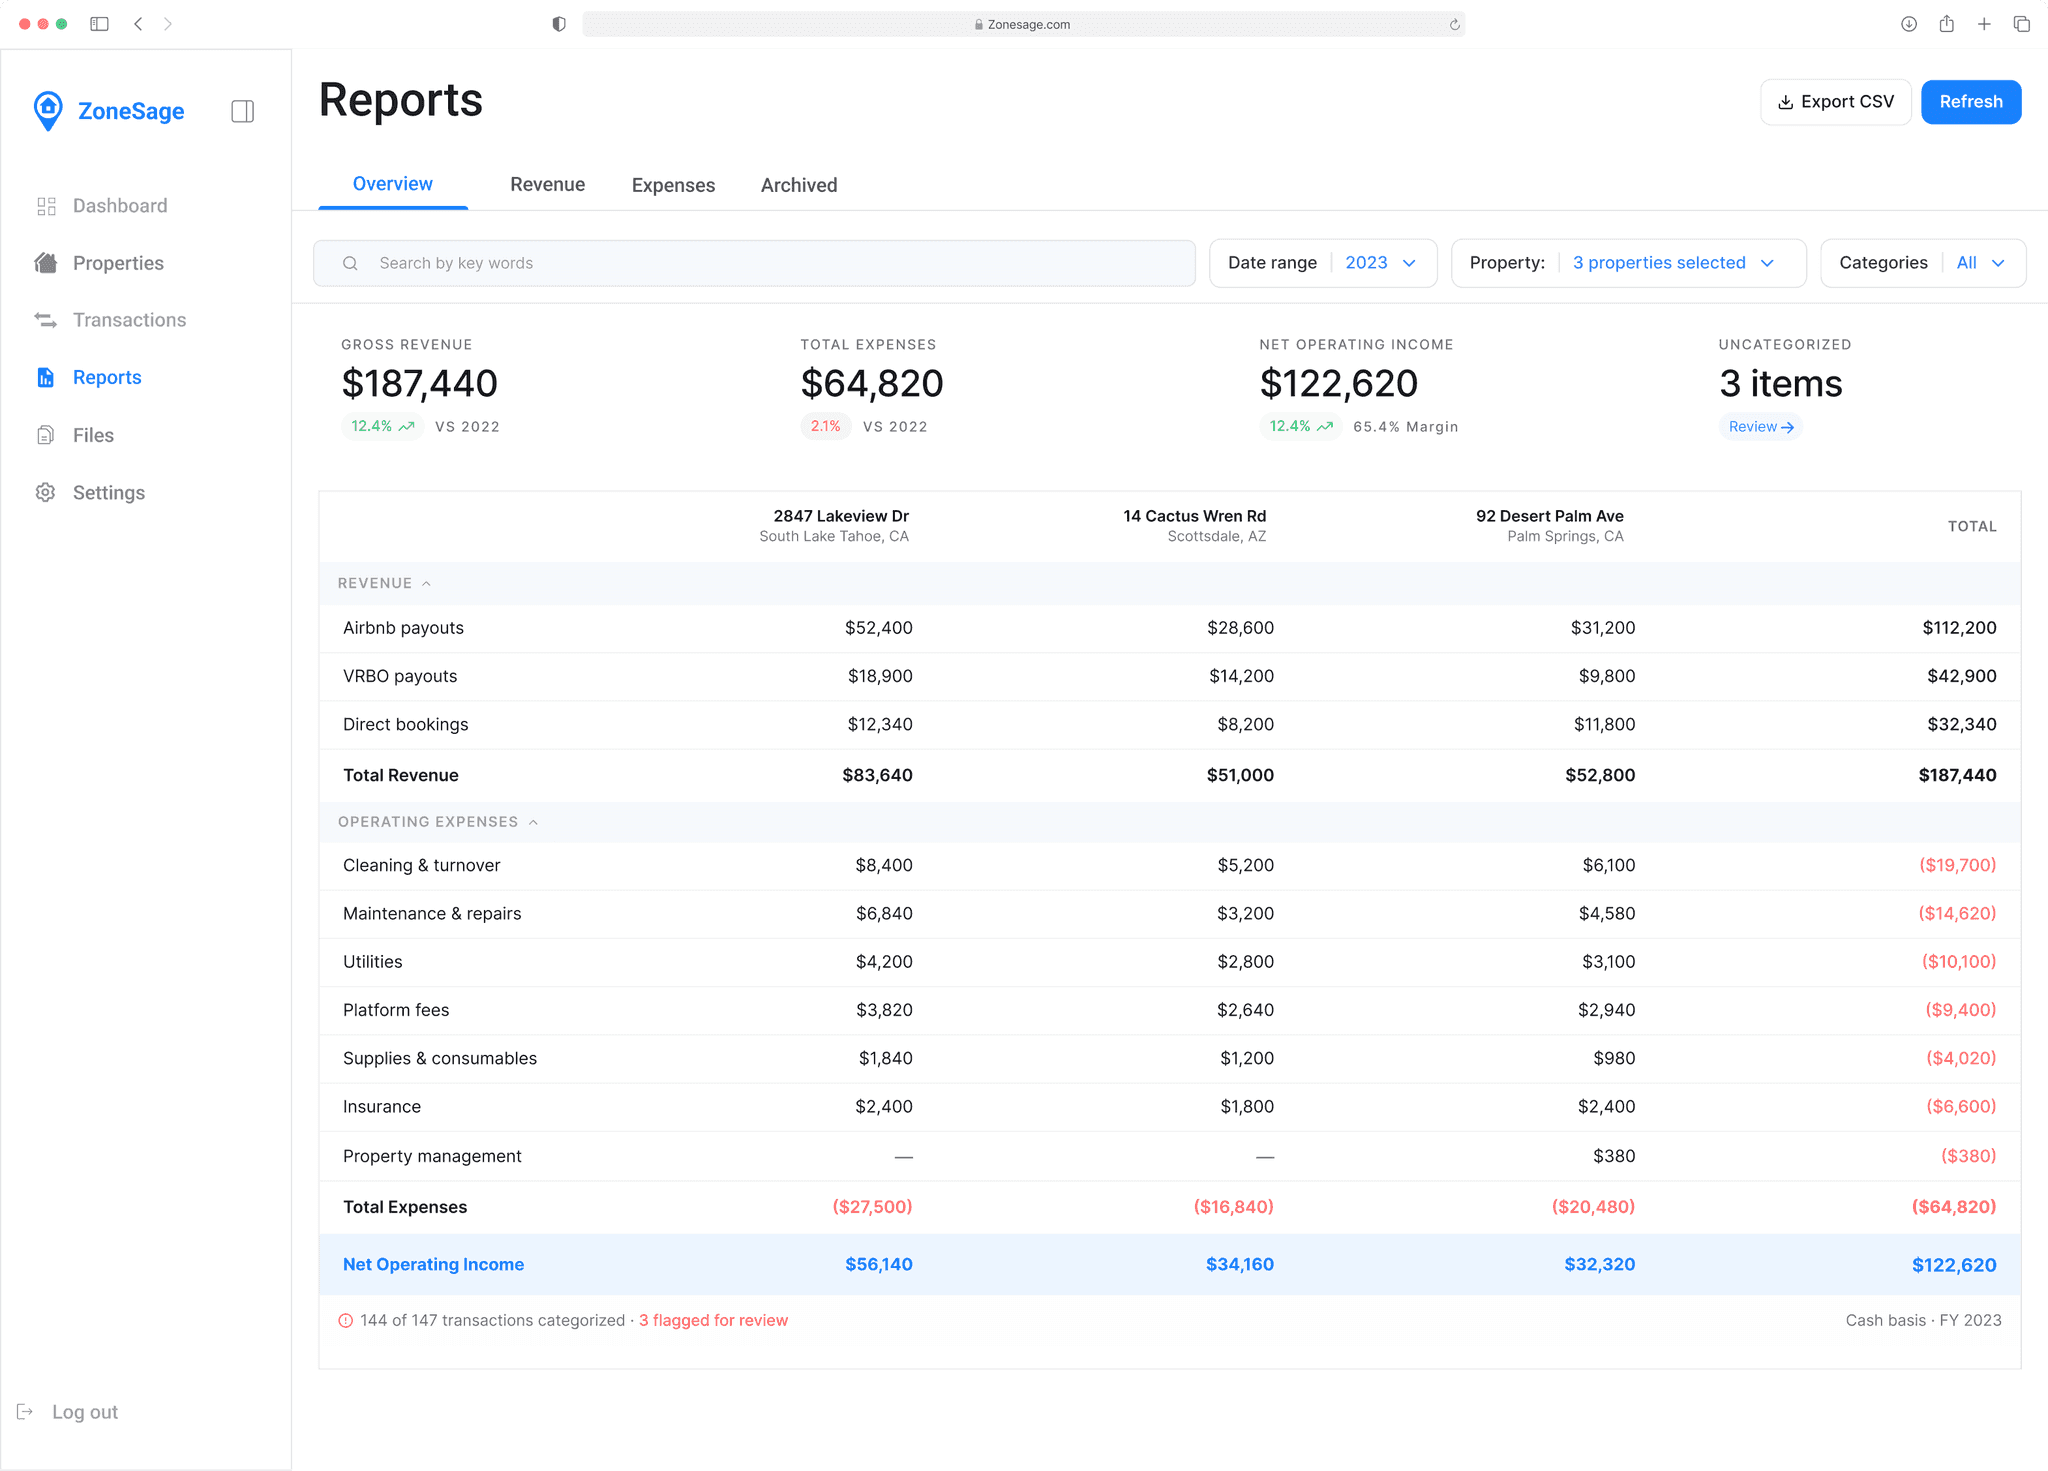
Task: Click the ZoneSage logo icon
Action: 48,111
